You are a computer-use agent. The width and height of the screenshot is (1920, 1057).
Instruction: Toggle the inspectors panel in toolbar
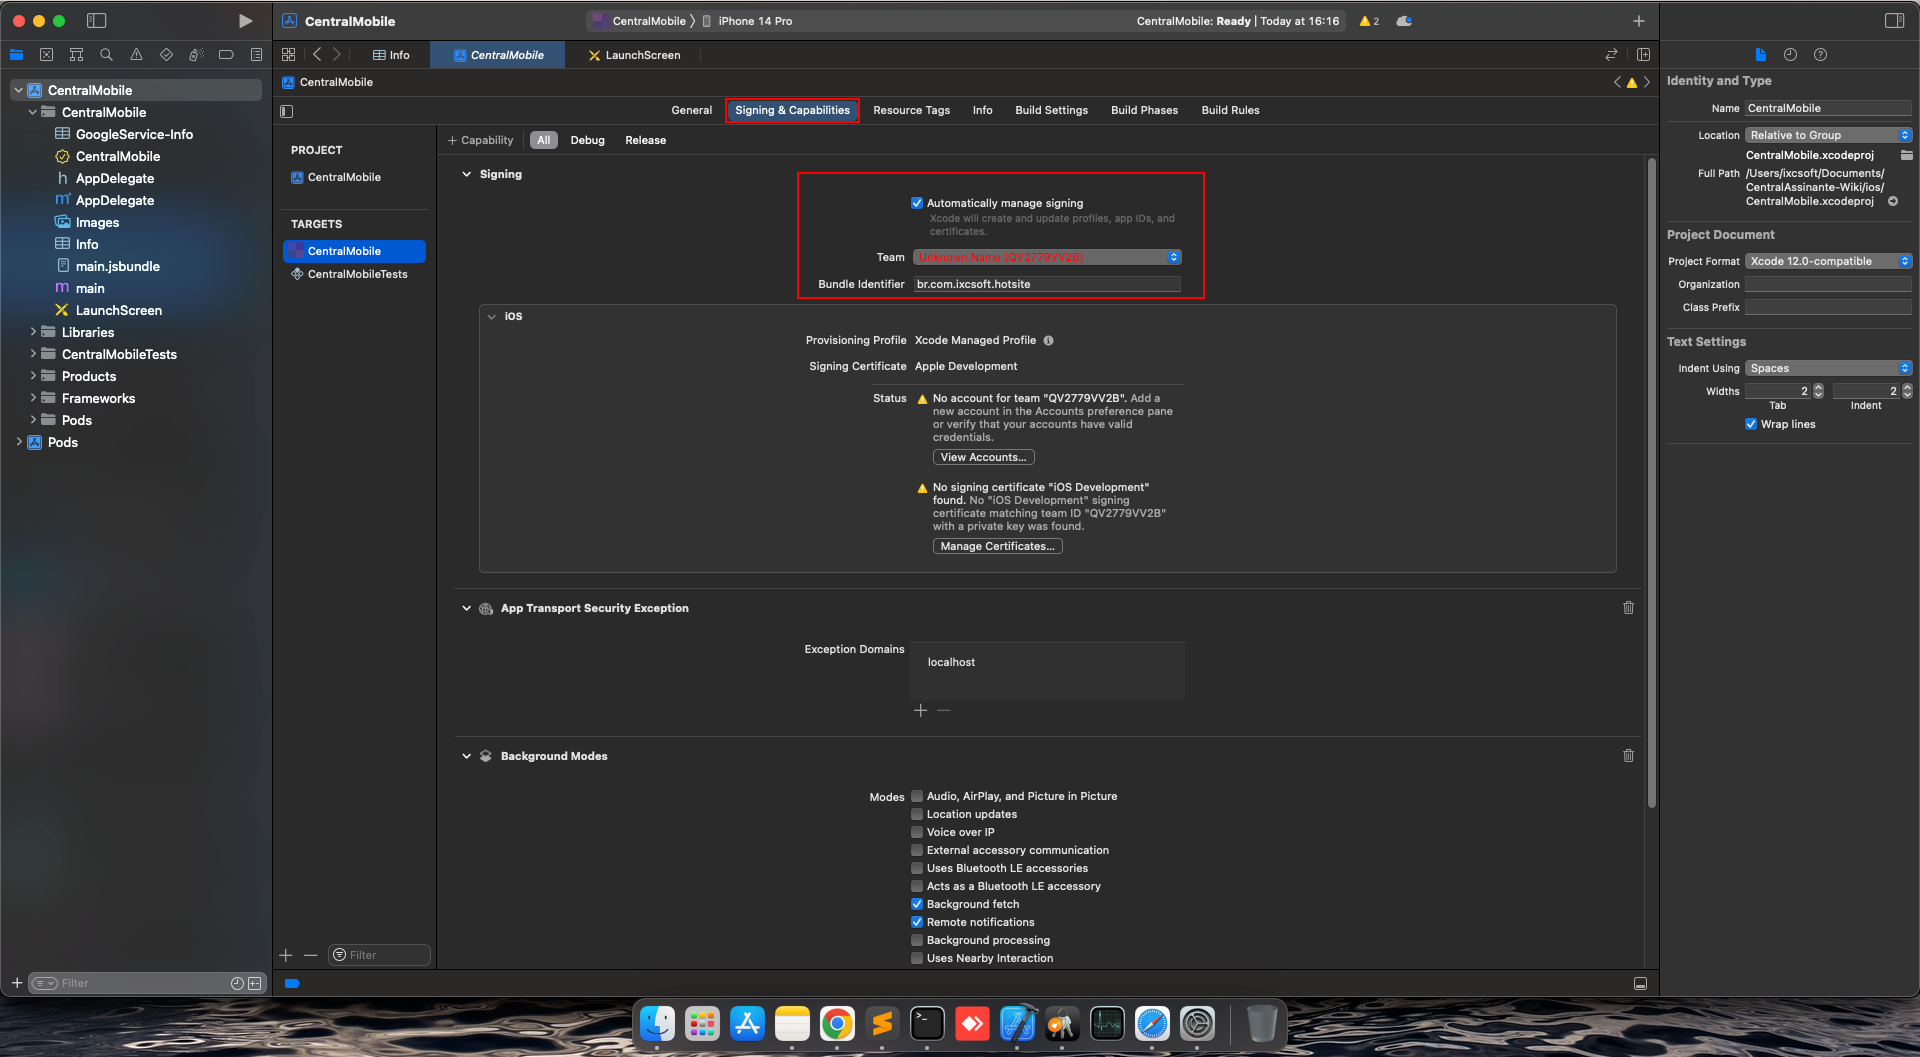1894,20
